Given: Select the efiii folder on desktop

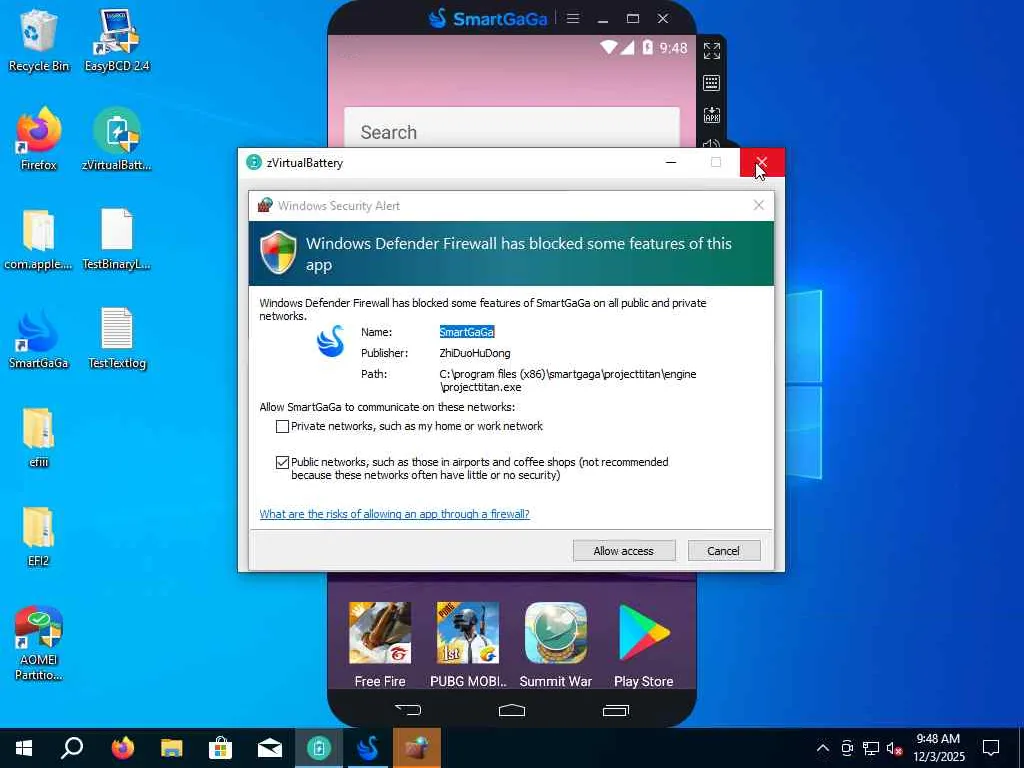Looking at the screenshot, I should [39, 438].
